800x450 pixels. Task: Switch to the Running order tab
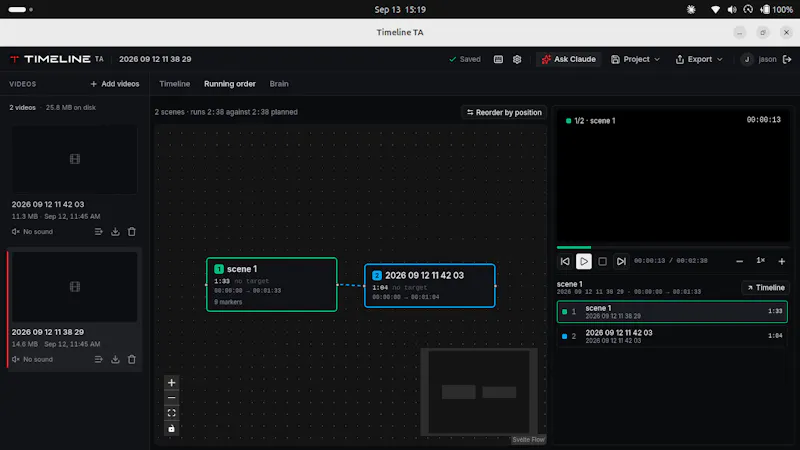tap(230, 84)
